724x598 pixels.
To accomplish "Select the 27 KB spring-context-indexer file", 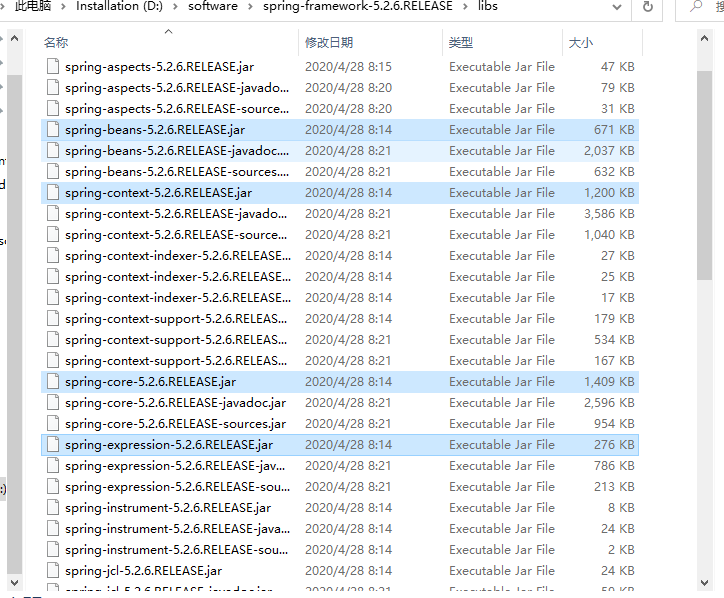I will [340, 256].
